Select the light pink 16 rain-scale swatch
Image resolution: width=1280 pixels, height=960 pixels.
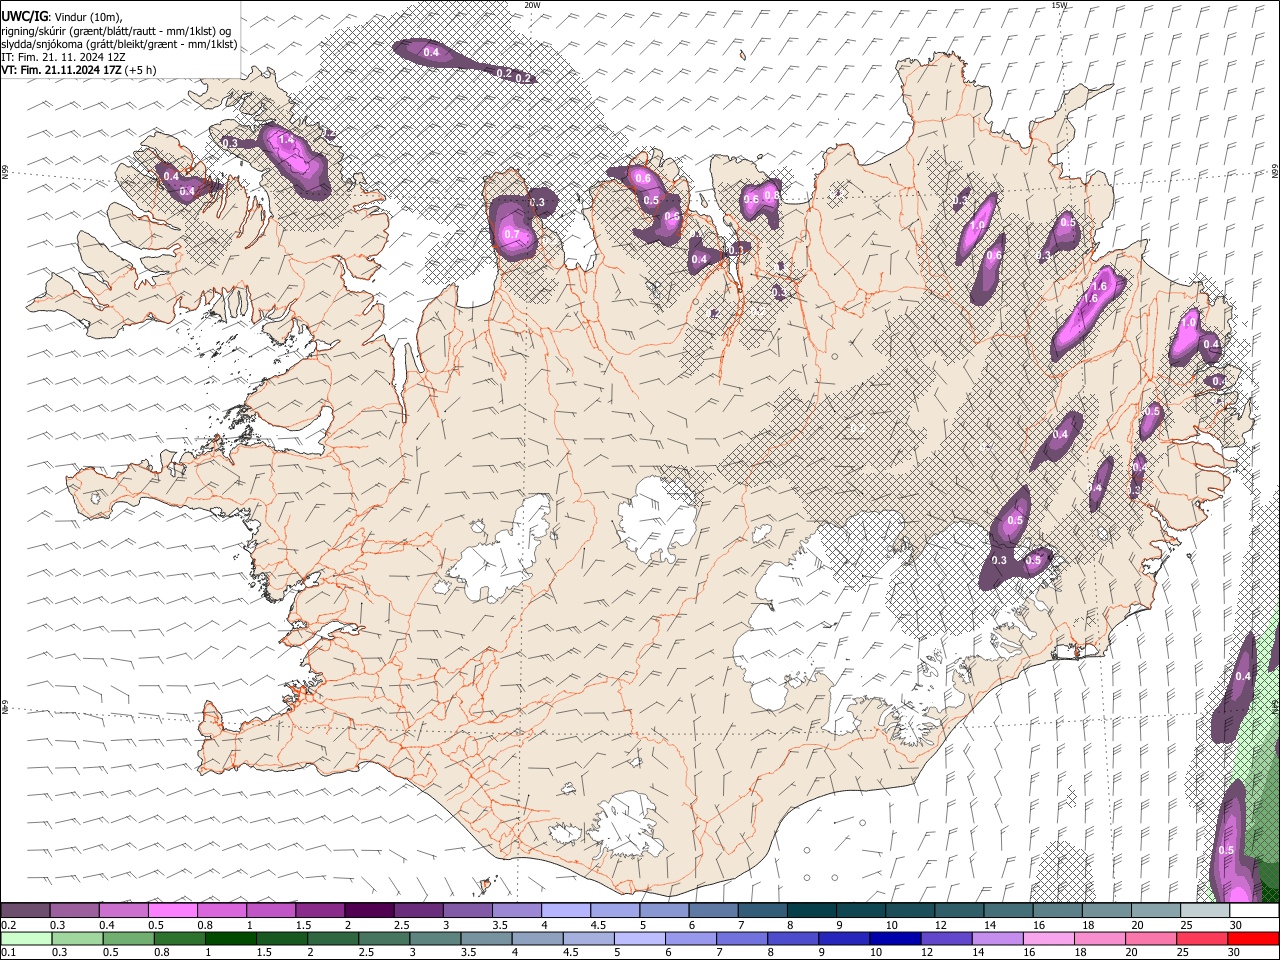coord(1047,938)
